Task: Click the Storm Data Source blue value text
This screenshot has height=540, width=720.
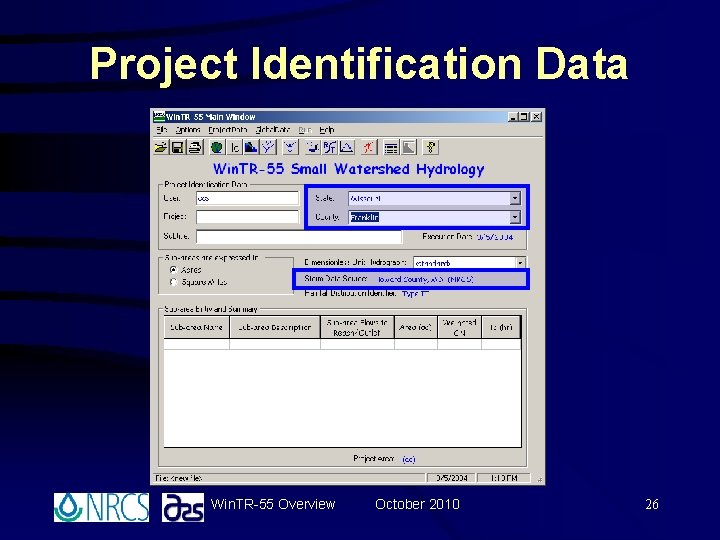Action: pos(425,279)
